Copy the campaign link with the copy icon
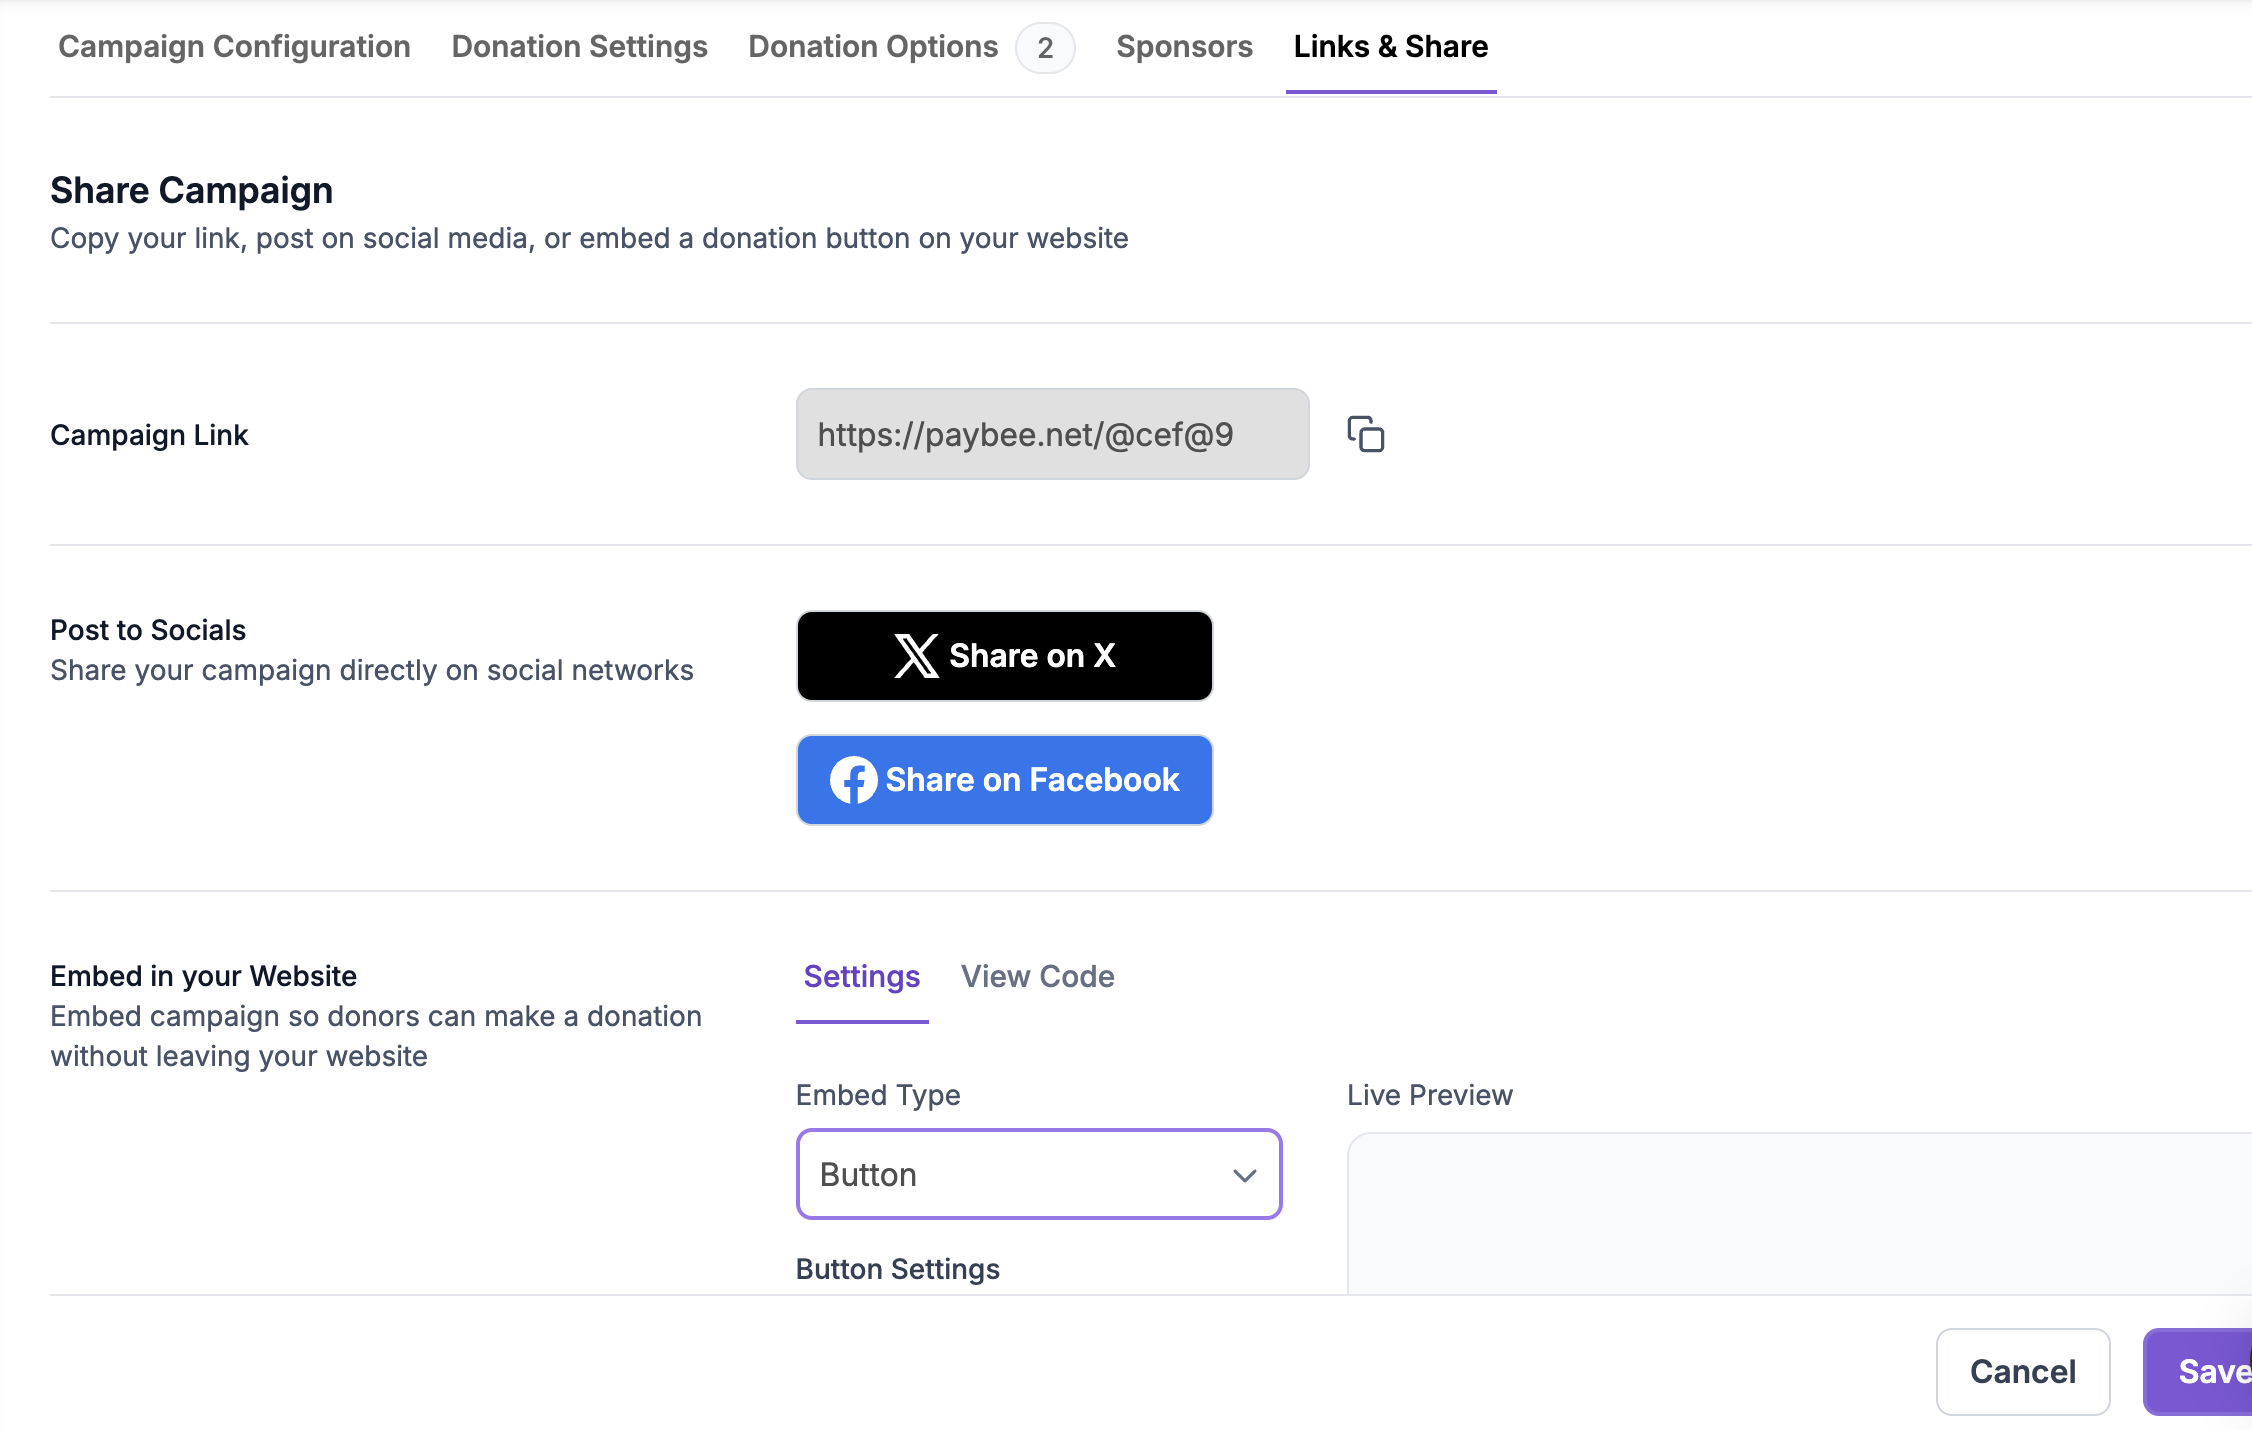Screen dimensions: 2252x1430 (1365, 434)
